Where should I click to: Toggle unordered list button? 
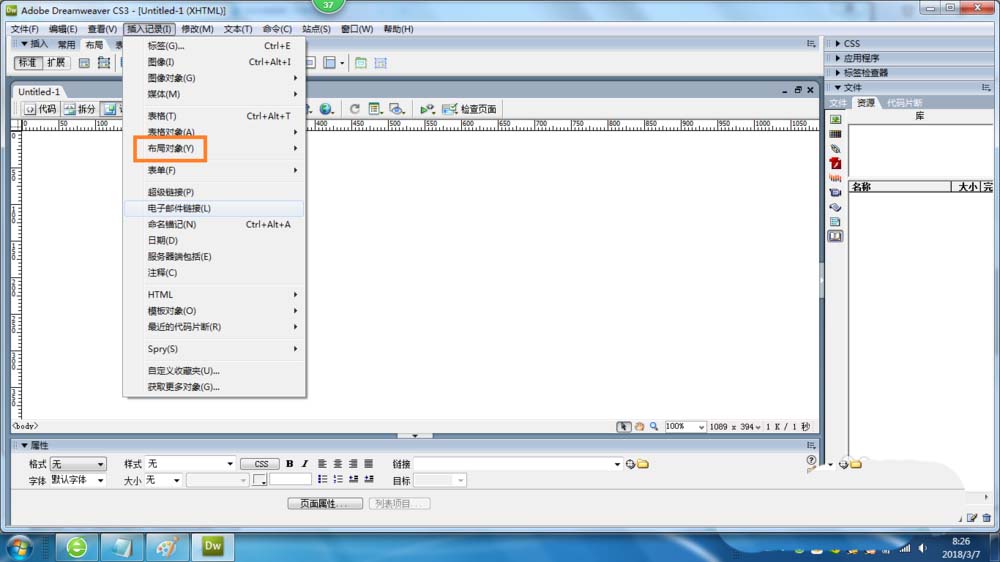322,480
